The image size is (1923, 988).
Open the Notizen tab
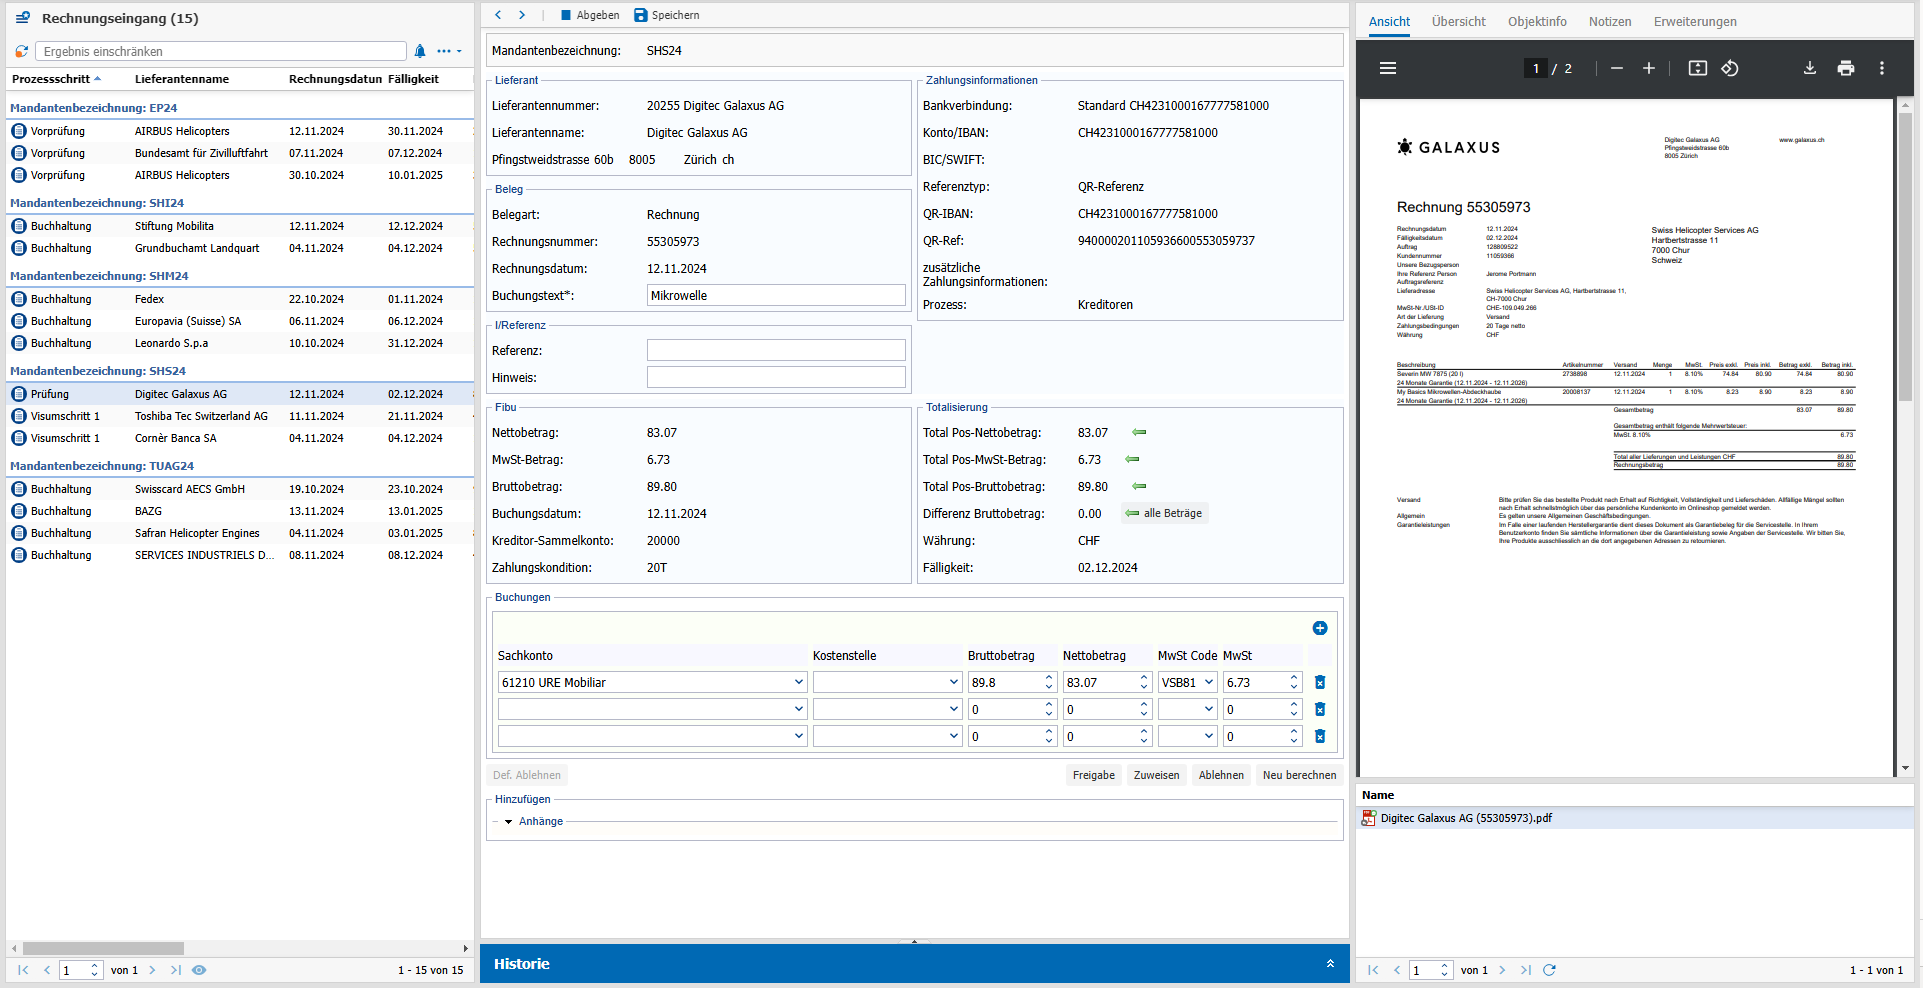click(x=1610, y=22)
